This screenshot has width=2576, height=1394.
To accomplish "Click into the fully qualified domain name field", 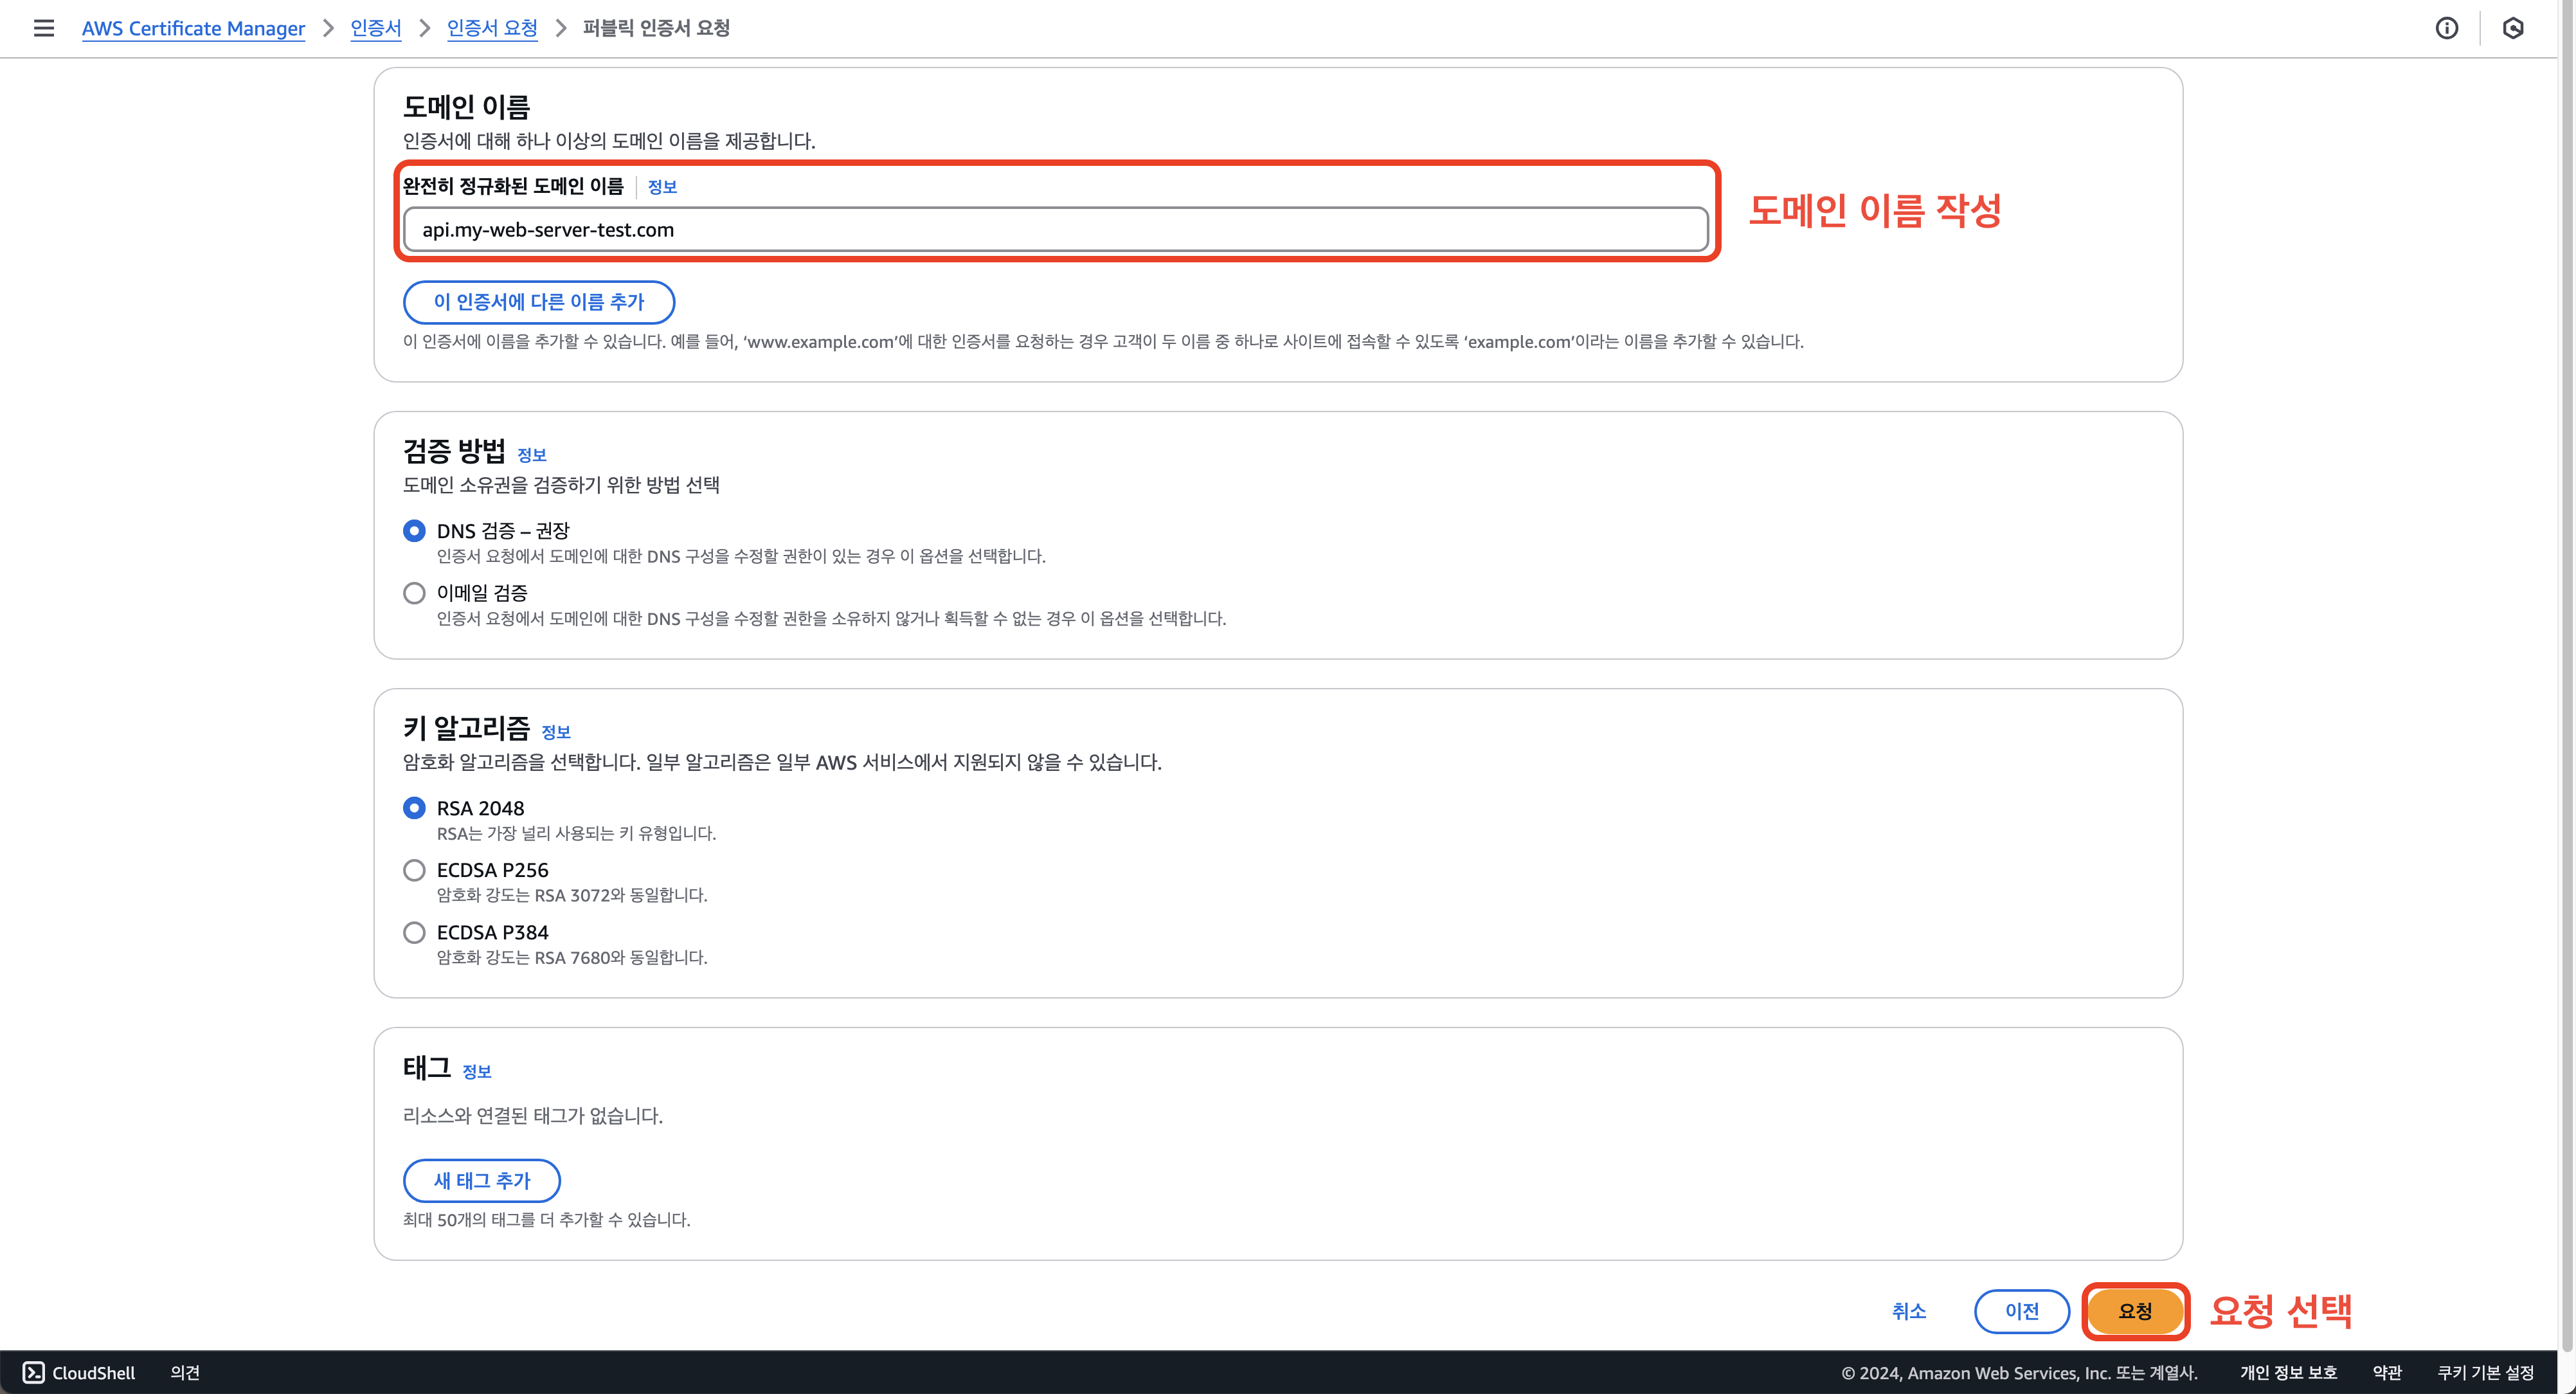I will pos(1055,230).
